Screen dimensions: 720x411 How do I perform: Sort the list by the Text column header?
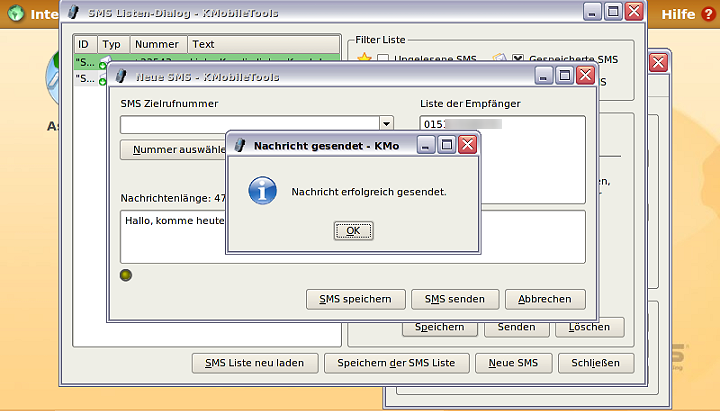[263, 44]
